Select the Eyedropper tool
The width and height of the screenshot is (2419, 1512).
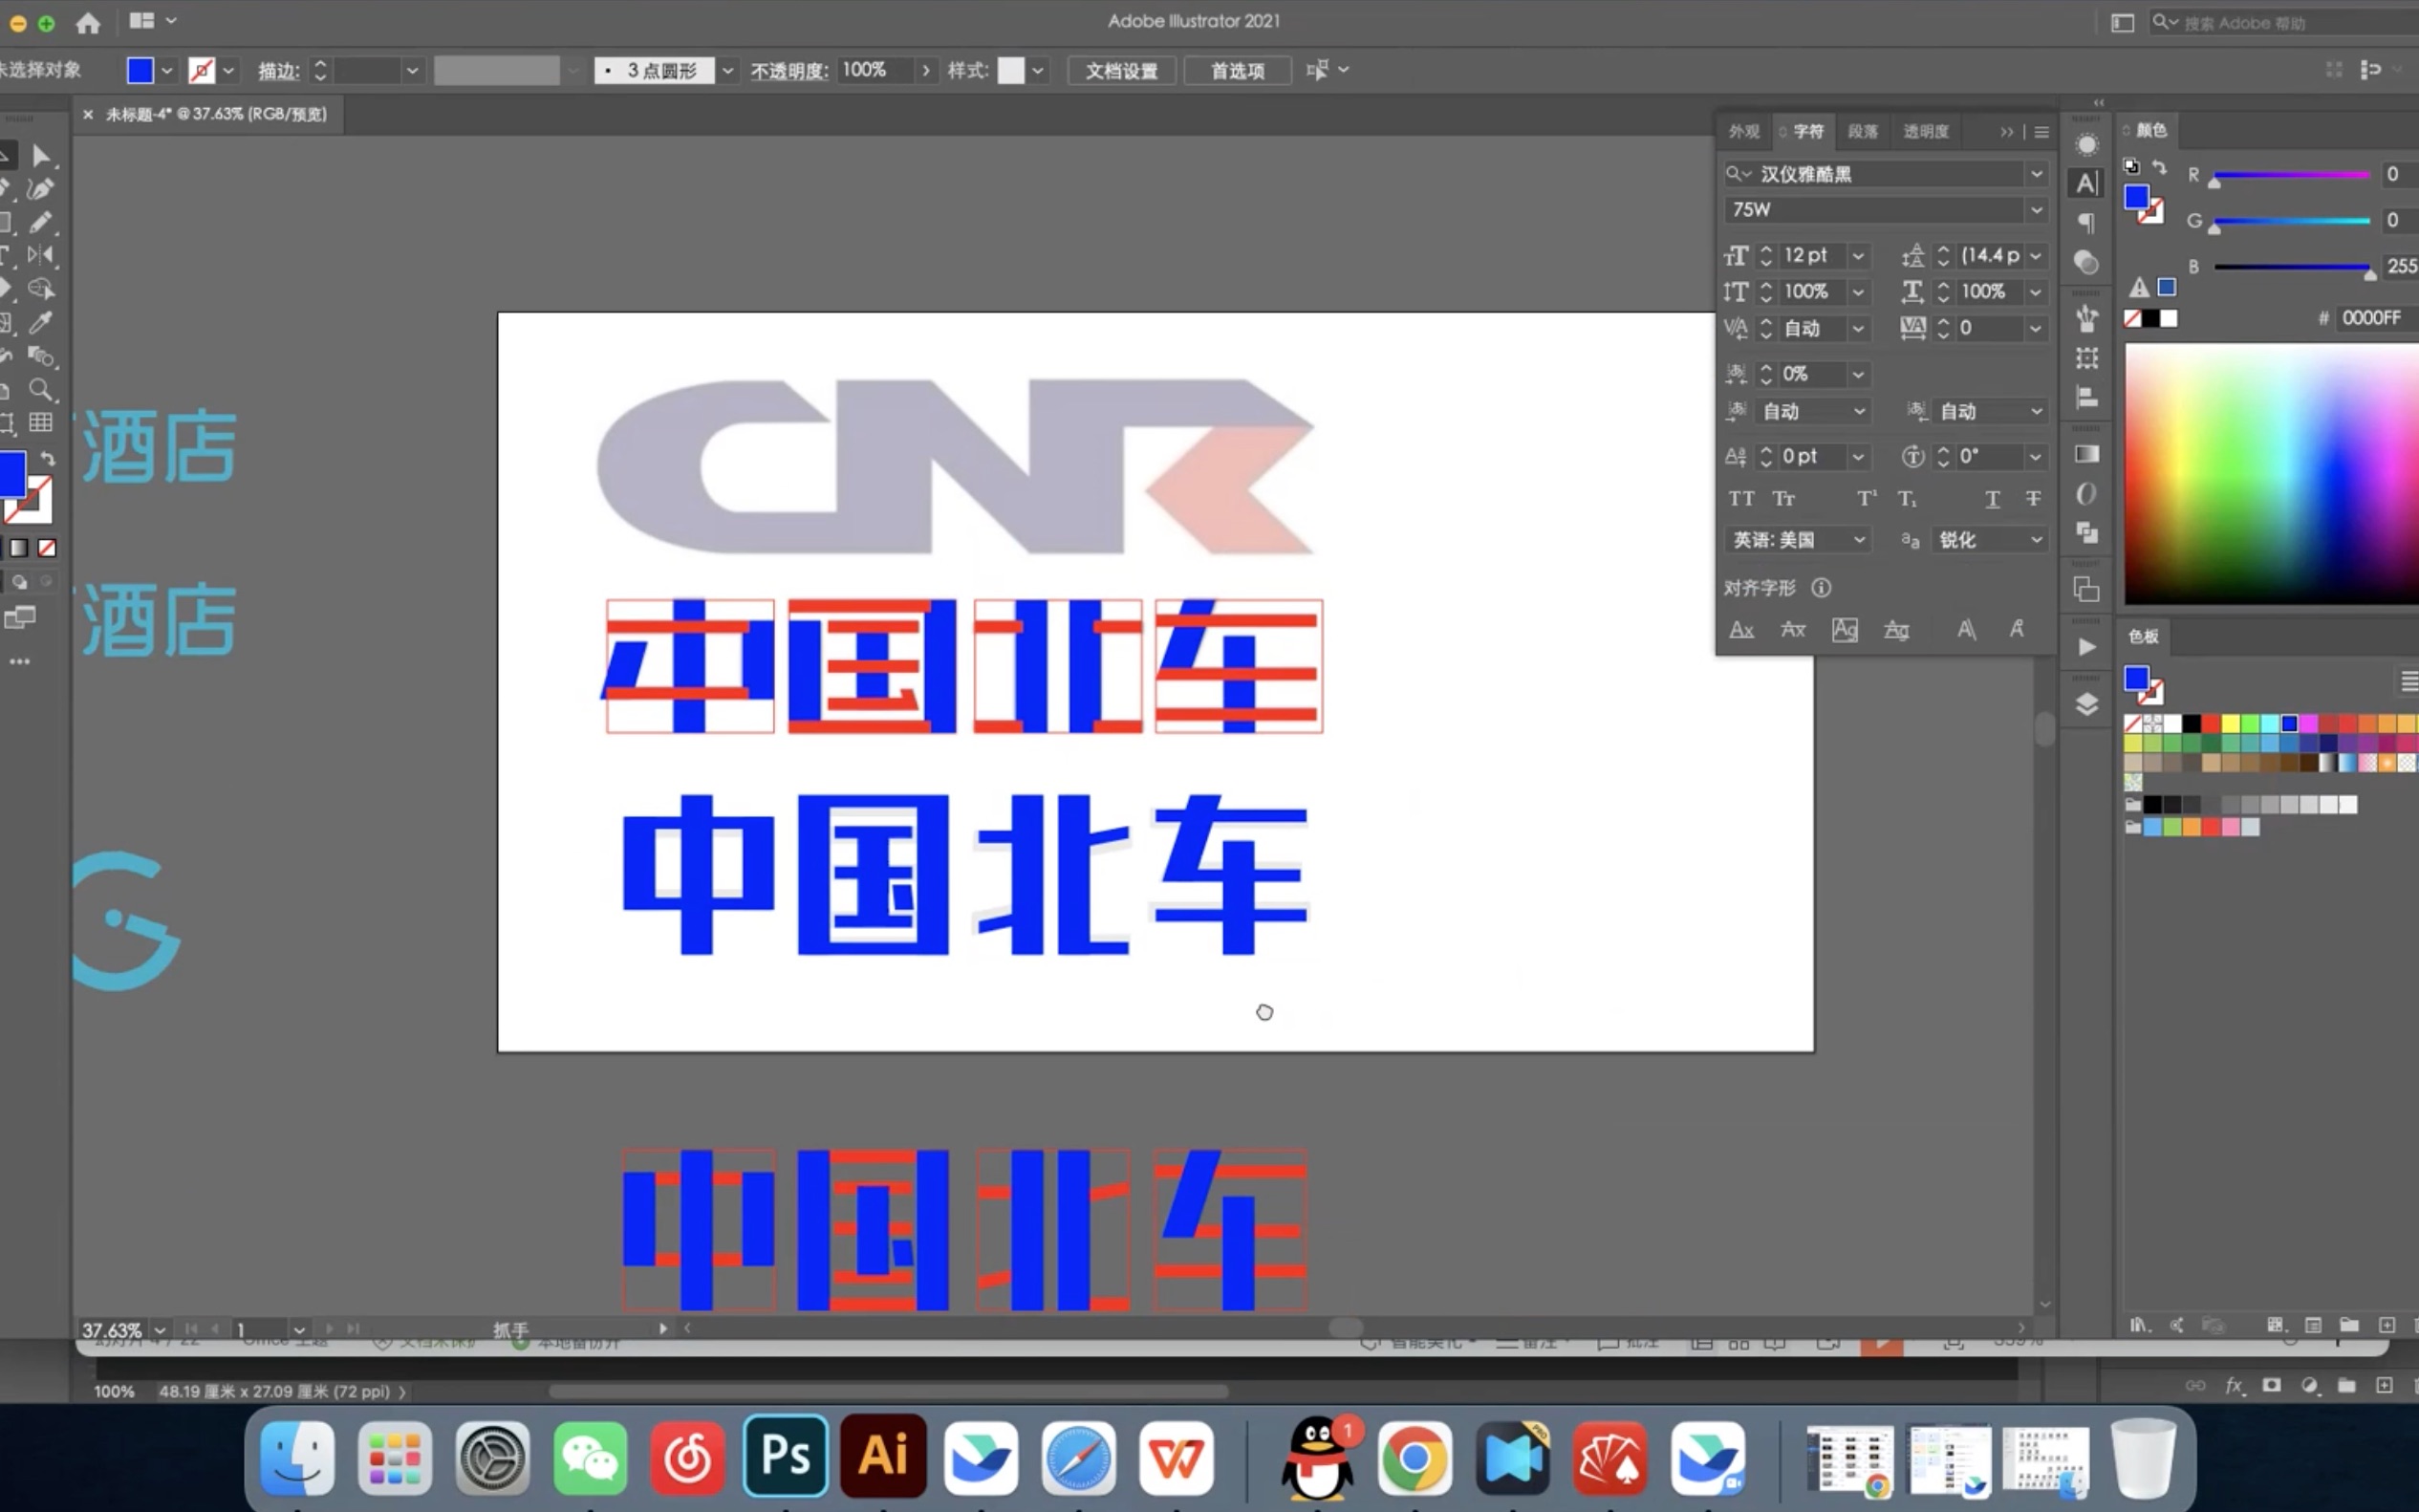(x=41, y=322)
